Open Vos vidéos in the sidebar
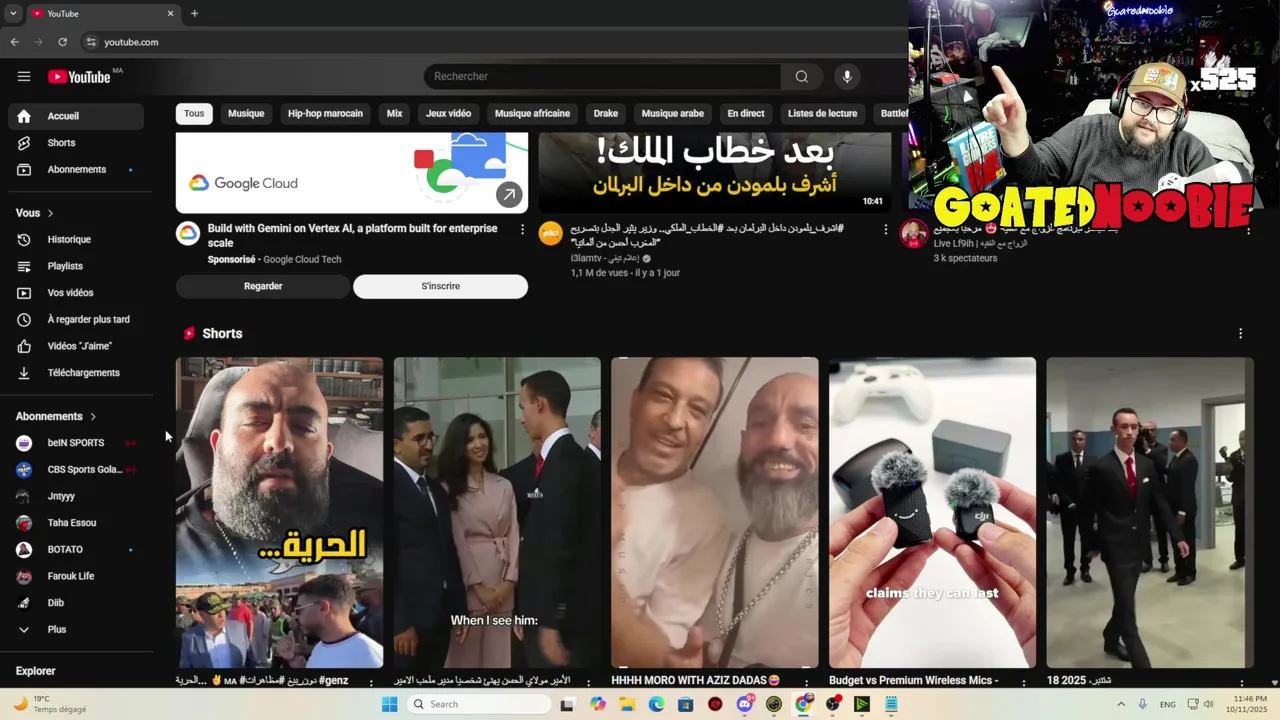 pyautogui.click(x=76, y=293)
